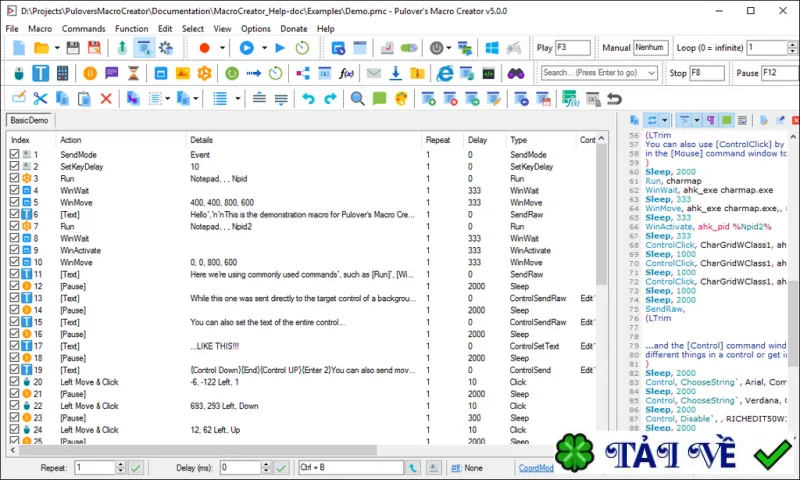The image size is (800, 480).
Task: Apply Repeat value with green check button
Action: (136, 468)
